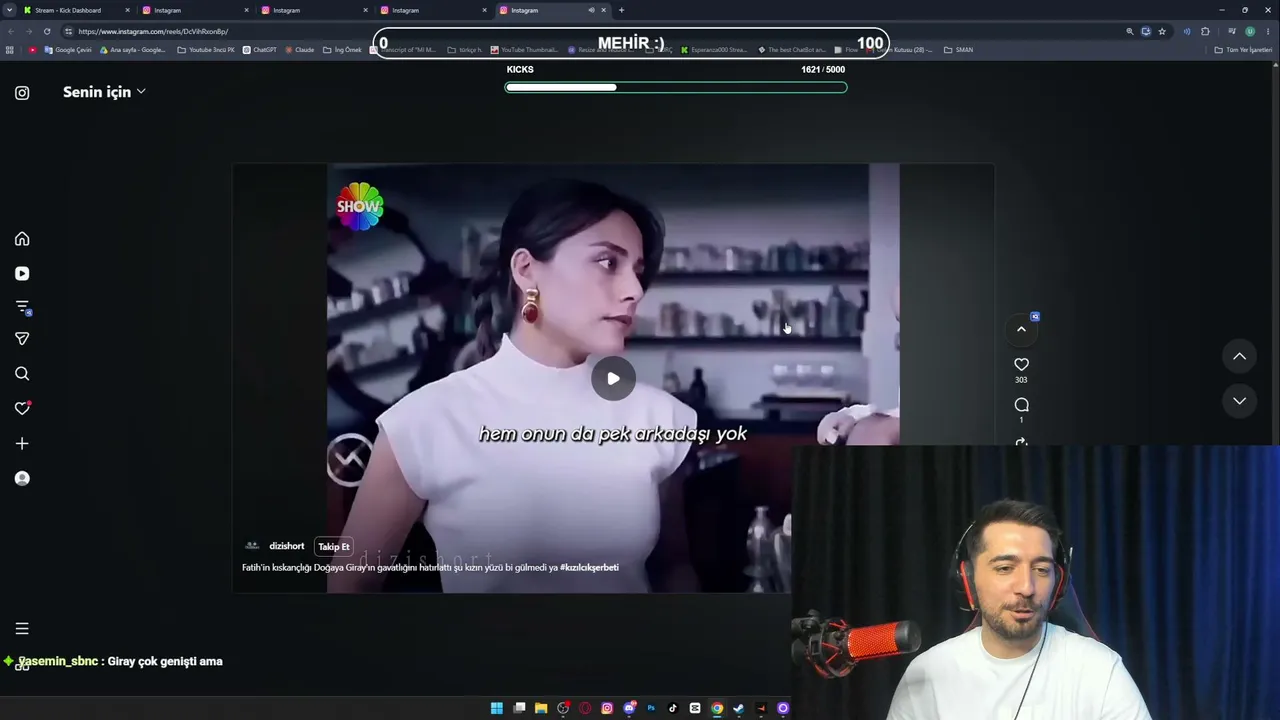Open Discord from the taskbar
Viewport: 1280px width, 720px height.
tap(629, 708)
